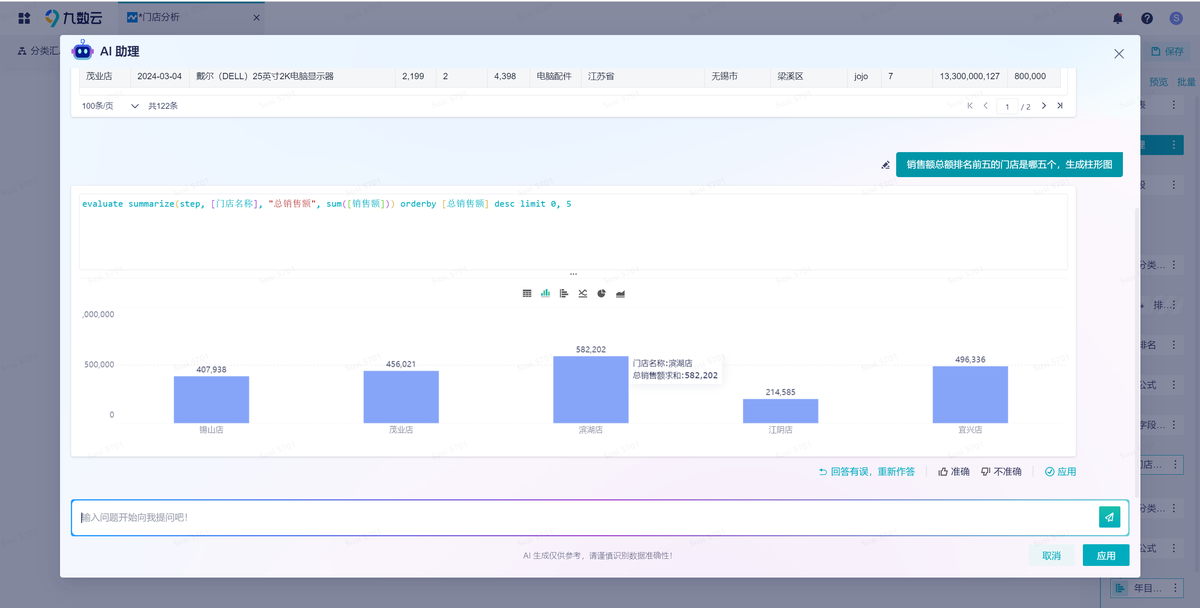Mark the answer as 准确 (thumbs up)
The height and width of the screenshot is (608, 1200).
point(954,472)
